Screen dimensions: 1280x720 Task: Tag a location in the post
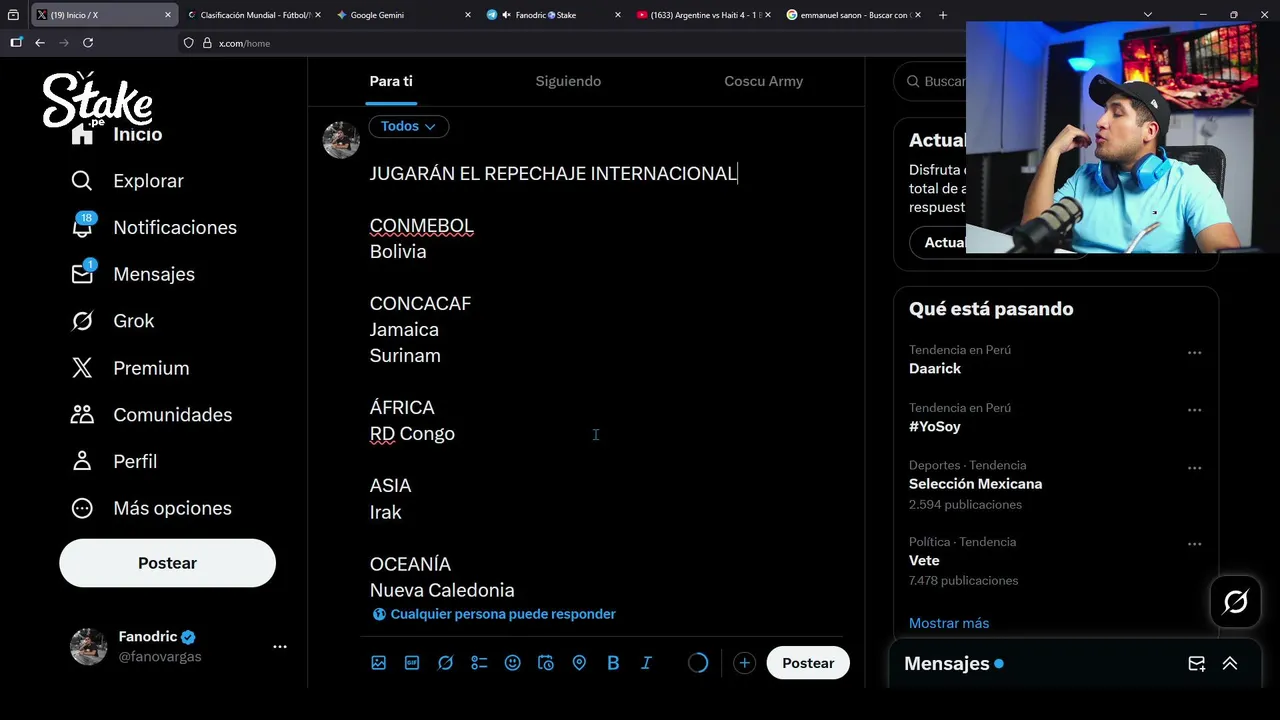[579, 663]
